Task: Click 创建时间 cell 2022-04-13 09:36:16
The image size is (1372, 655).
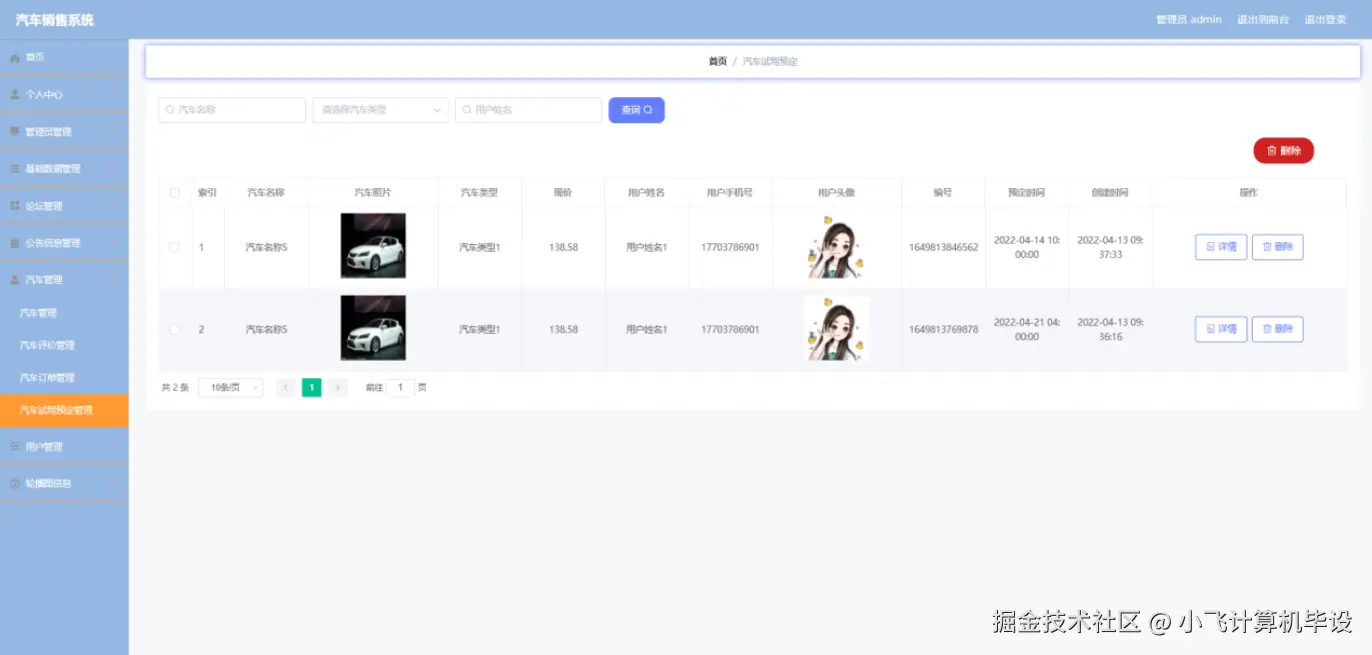Action: coord(1111,329)
